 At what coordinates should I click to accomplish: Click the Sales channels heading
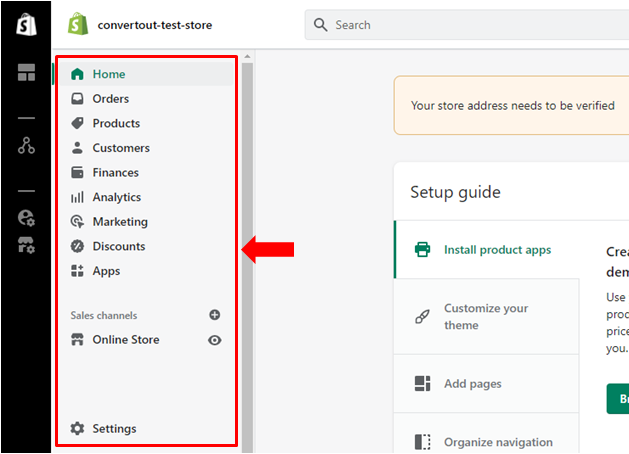tap(104, 315)
